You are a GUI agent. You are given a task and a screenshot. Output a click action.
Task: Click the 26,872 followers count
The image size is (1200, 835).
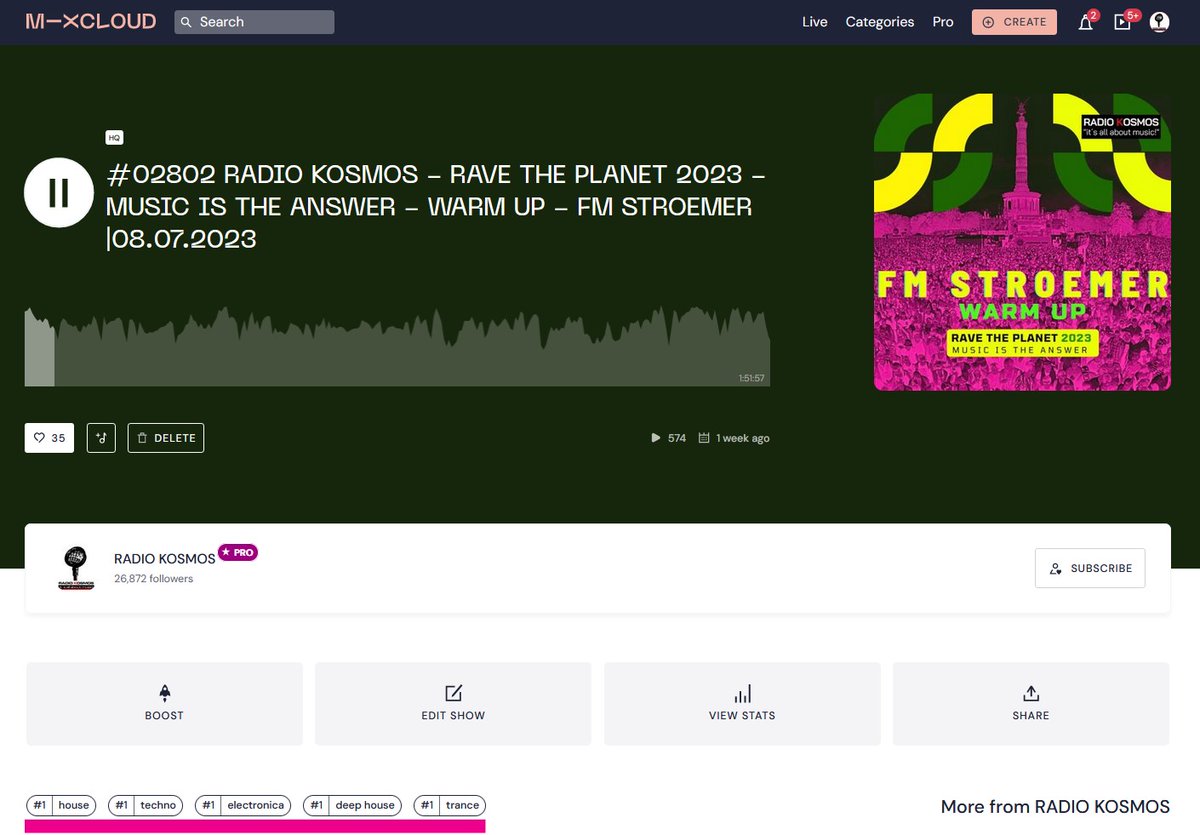pos(153,579)
